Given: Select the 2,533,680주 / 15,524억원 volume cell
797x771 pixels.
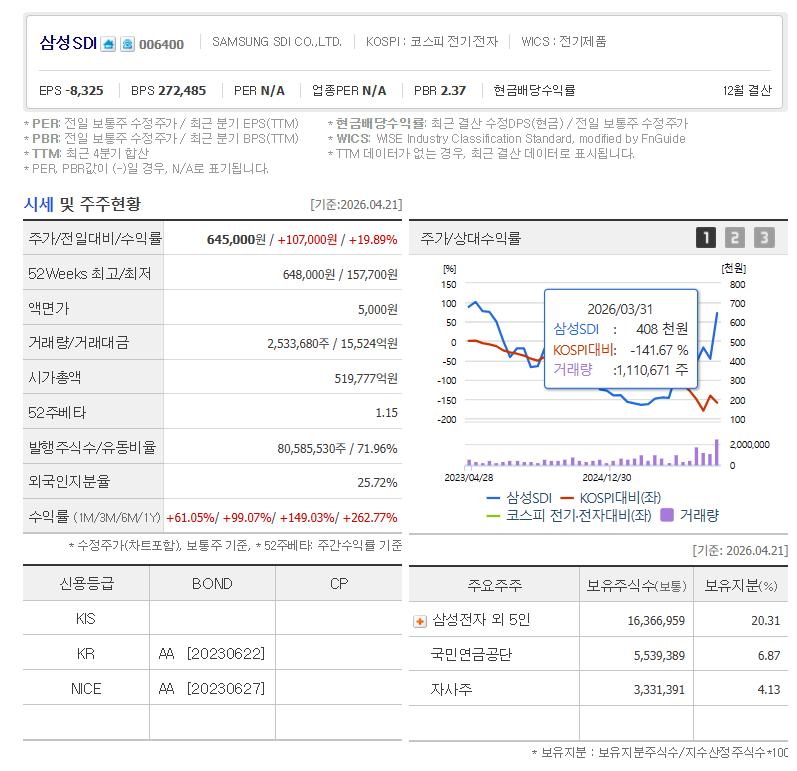Looking at the screenshot, I should click(332, 344).
